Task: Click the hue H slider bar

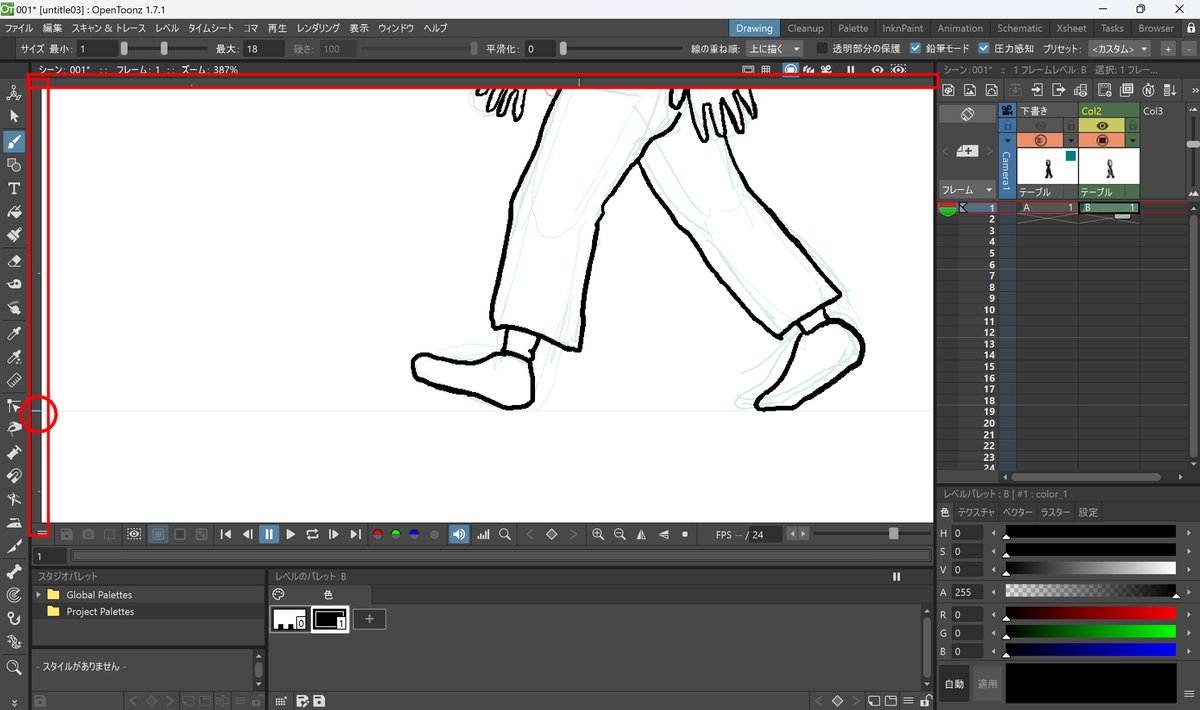Action: [1091, 533]
